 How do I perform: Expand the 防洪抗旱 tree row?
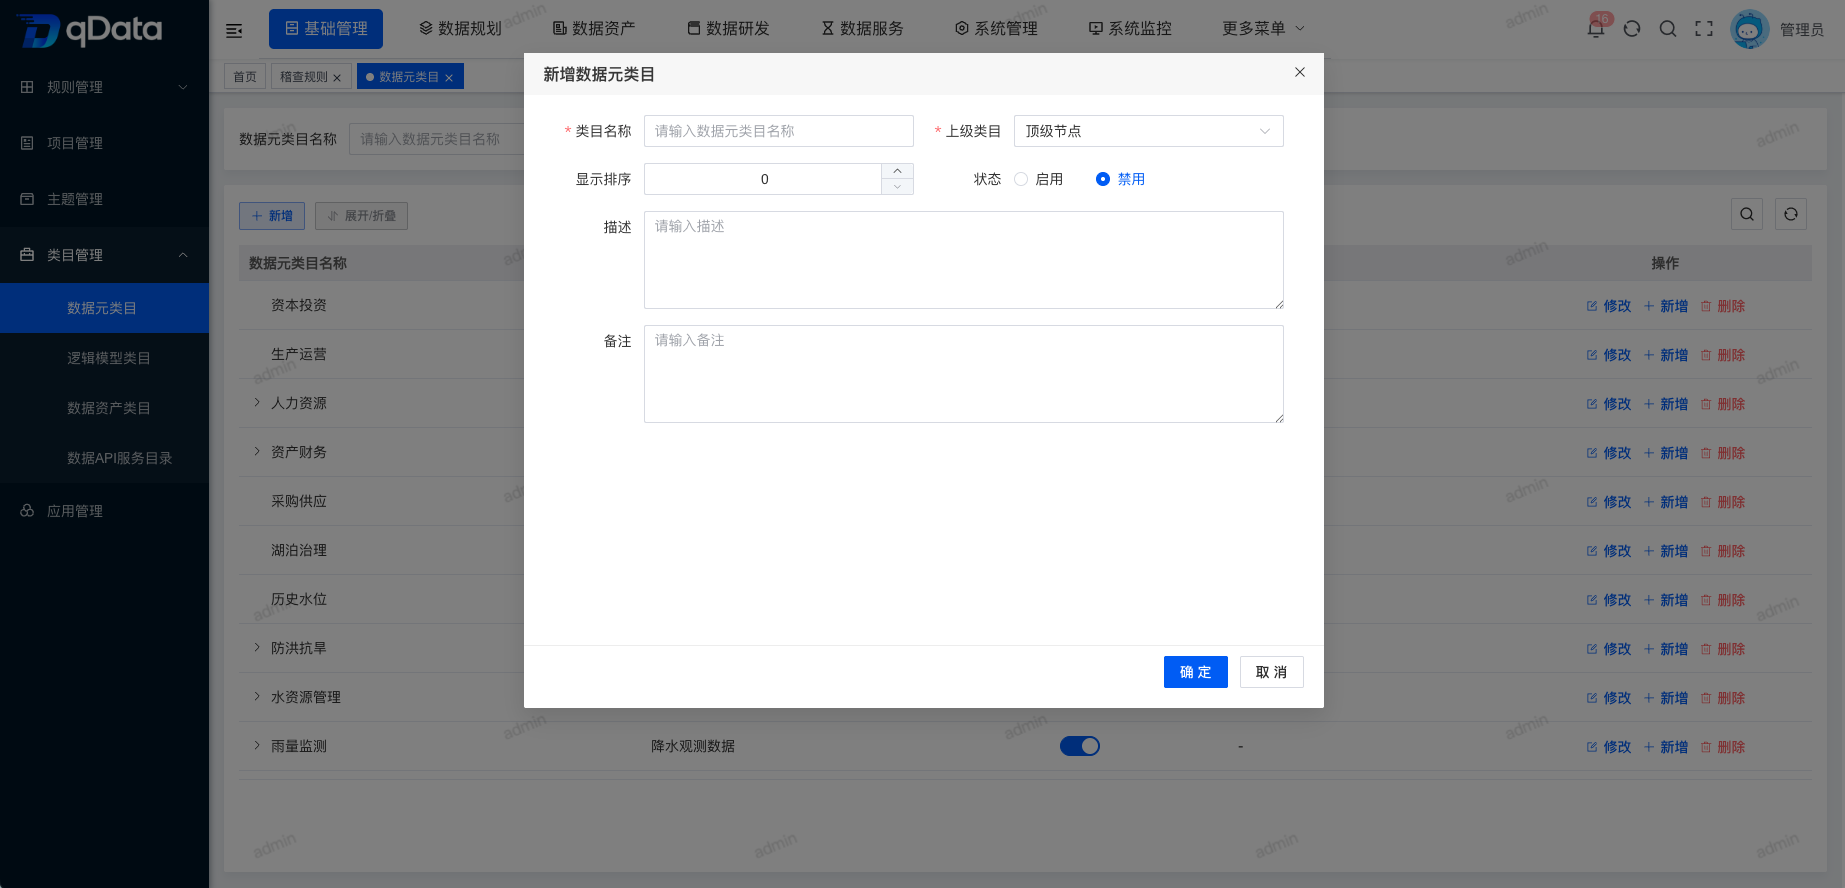tap(257, 647)
